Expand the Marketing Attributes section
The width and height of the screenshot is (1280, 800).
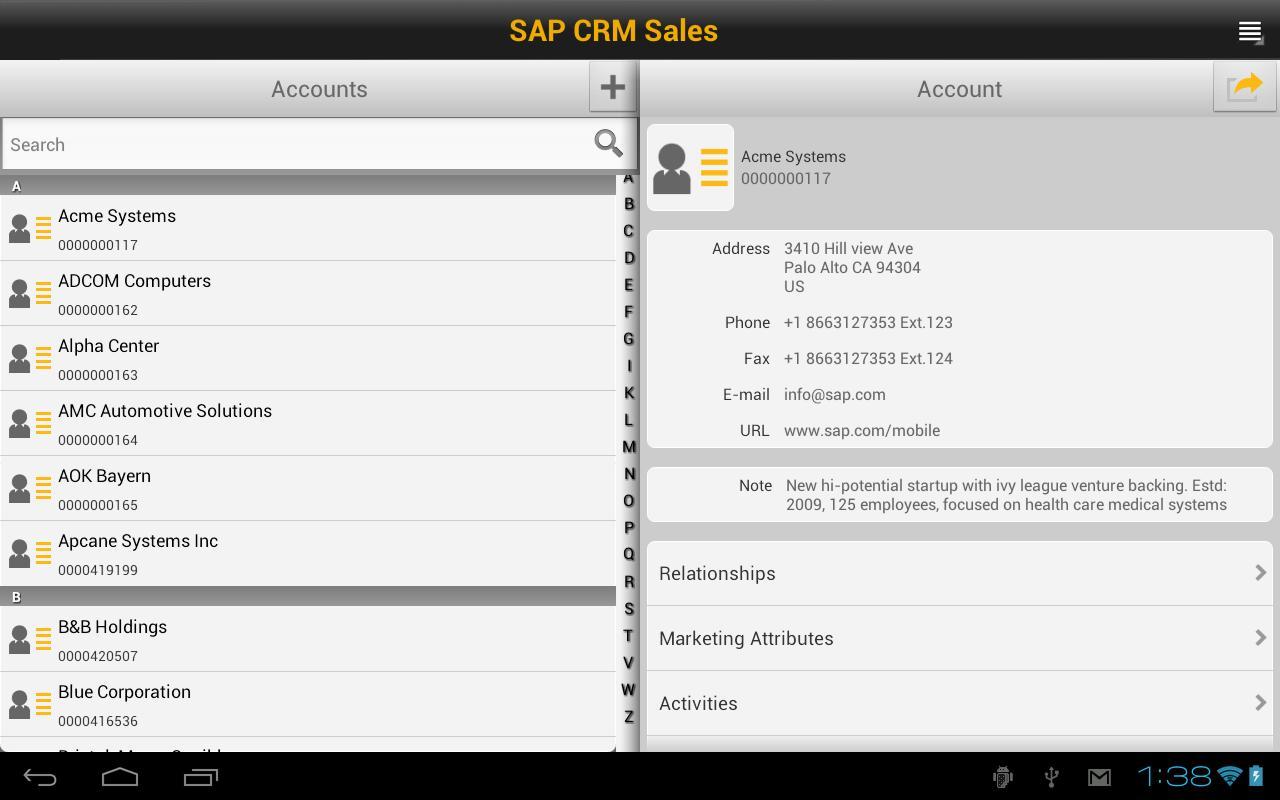pos(958,638)
